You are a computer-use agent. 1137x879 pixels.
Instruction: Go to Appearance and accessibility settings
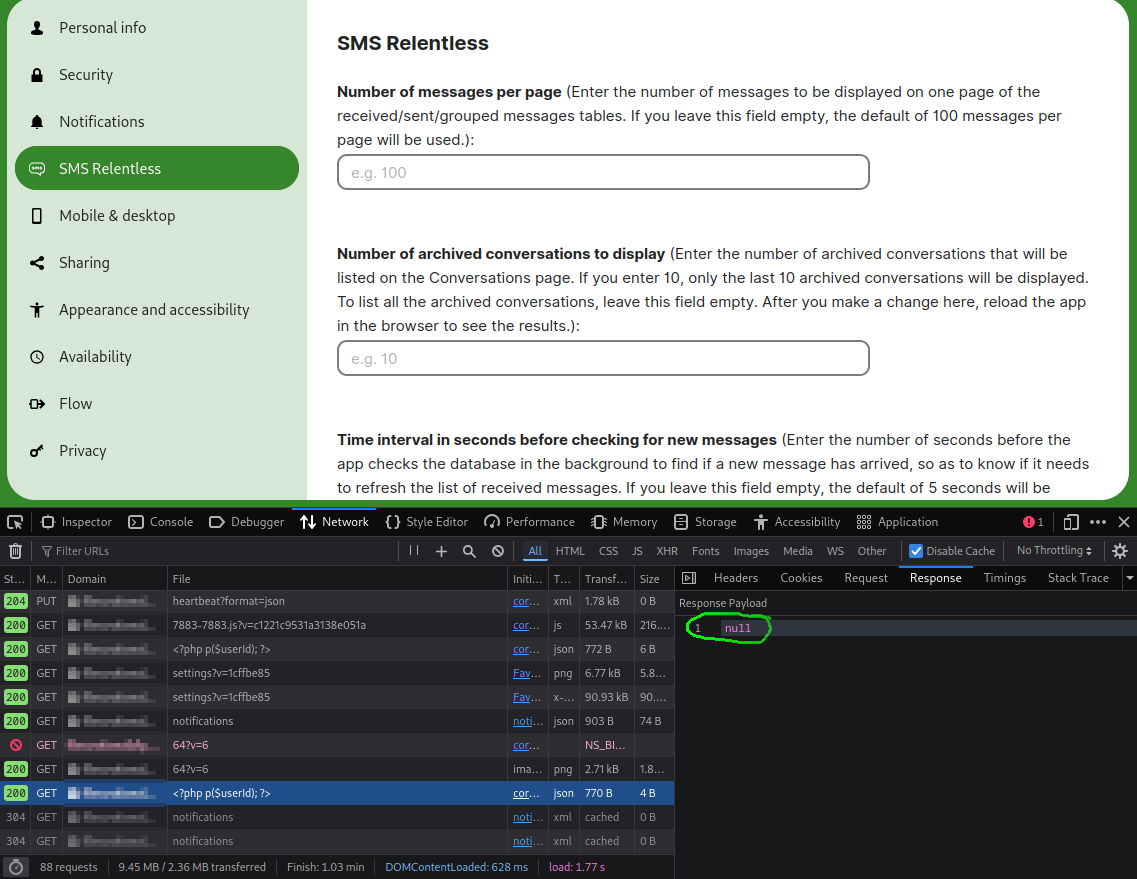154,310
